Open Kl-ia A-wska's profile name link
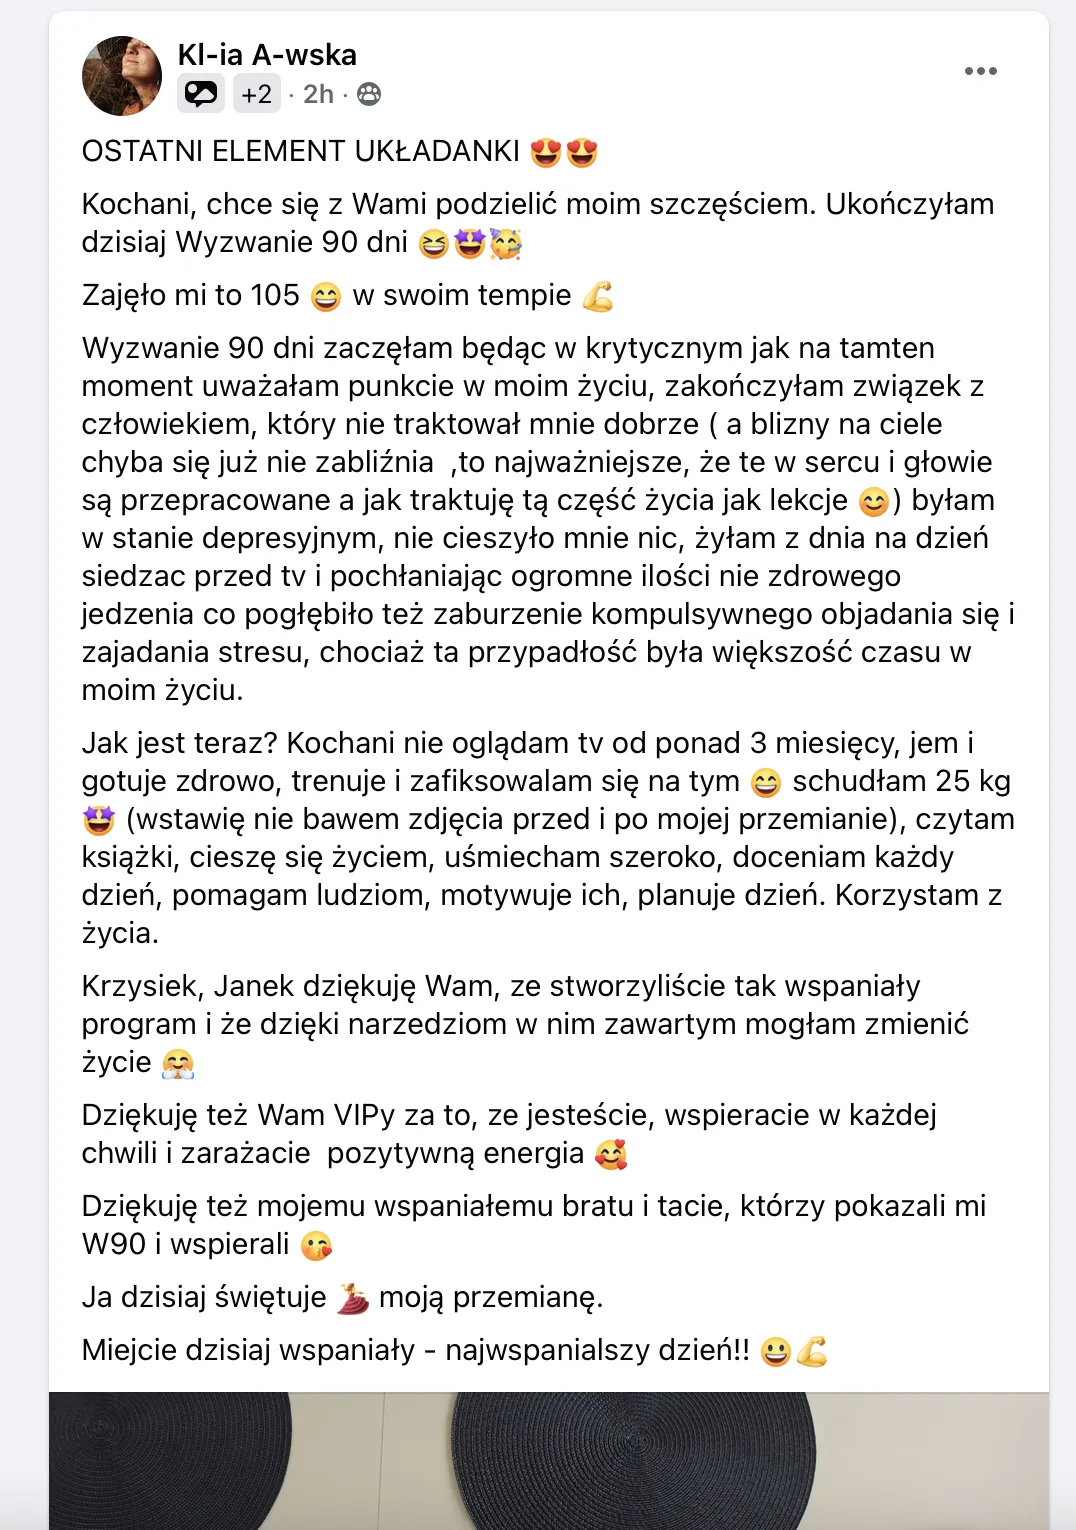Image resolution: width=1076 pixels, height=1530 pixels. [x=267, y=54]
